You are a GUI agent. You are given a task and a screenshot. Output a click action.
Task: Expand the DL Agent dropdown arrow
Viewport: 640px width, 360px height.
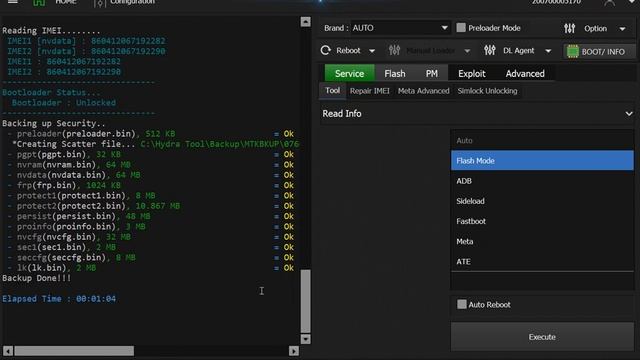(548, 51)
